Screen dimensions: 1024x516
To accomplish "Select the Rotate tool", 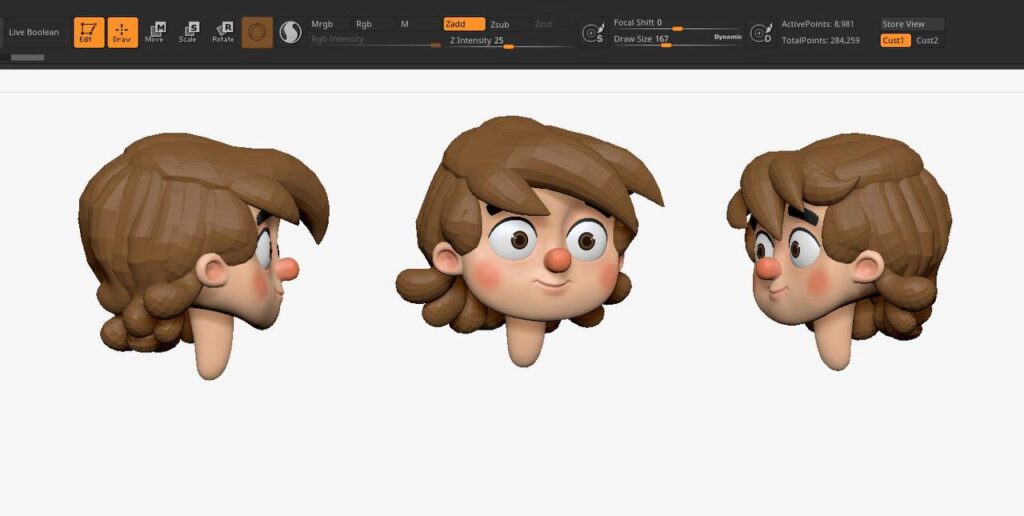I will (223, 32).
